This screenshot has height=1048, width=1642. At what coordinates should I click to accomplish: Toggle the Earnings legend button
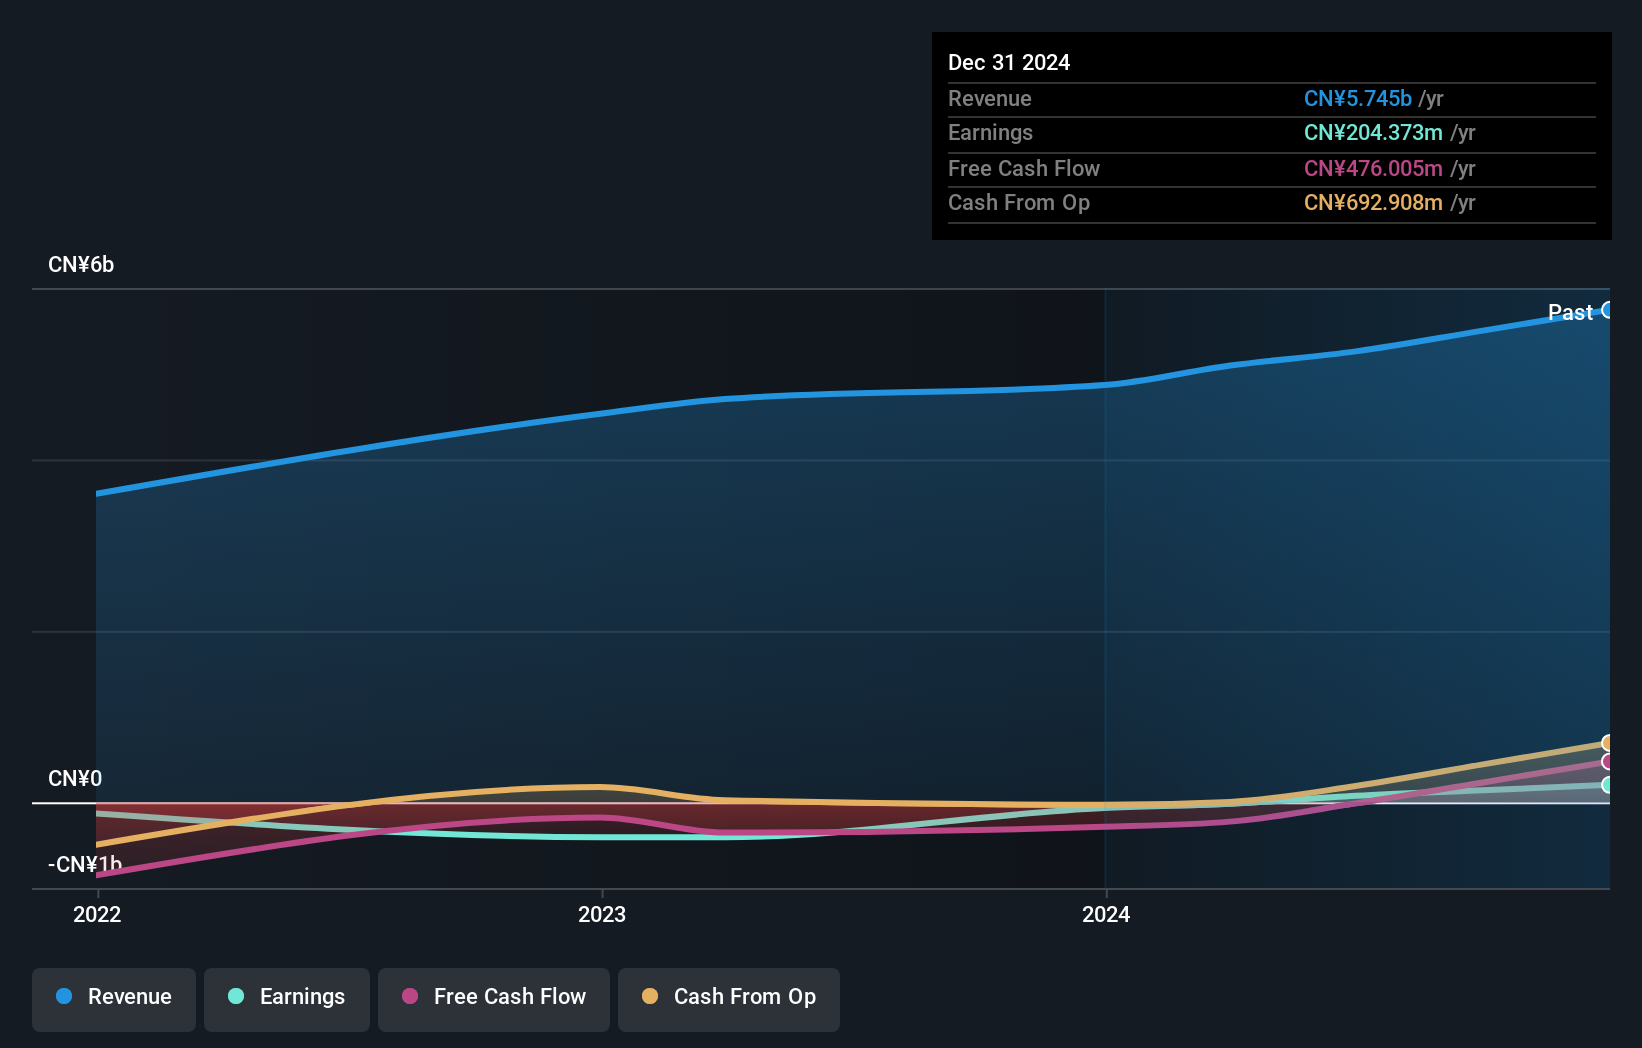[x=287, y=999]
